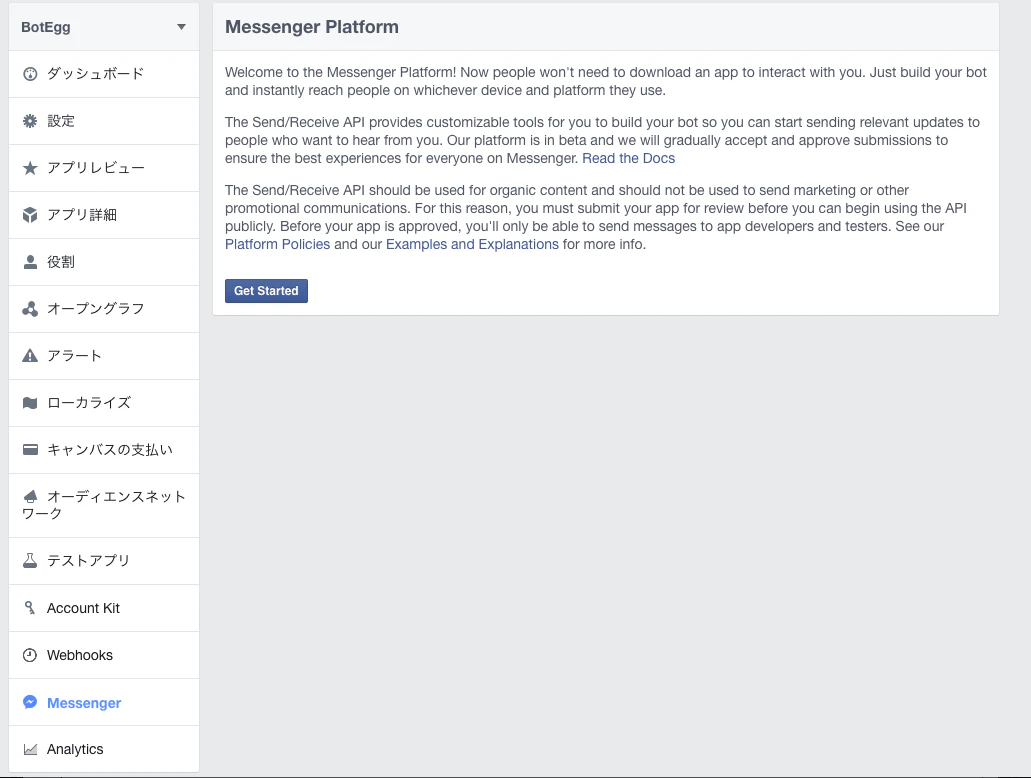Screen dimensions: 1031x778
Task: Click the megaphone Audience Network icon
Action: 30,496
